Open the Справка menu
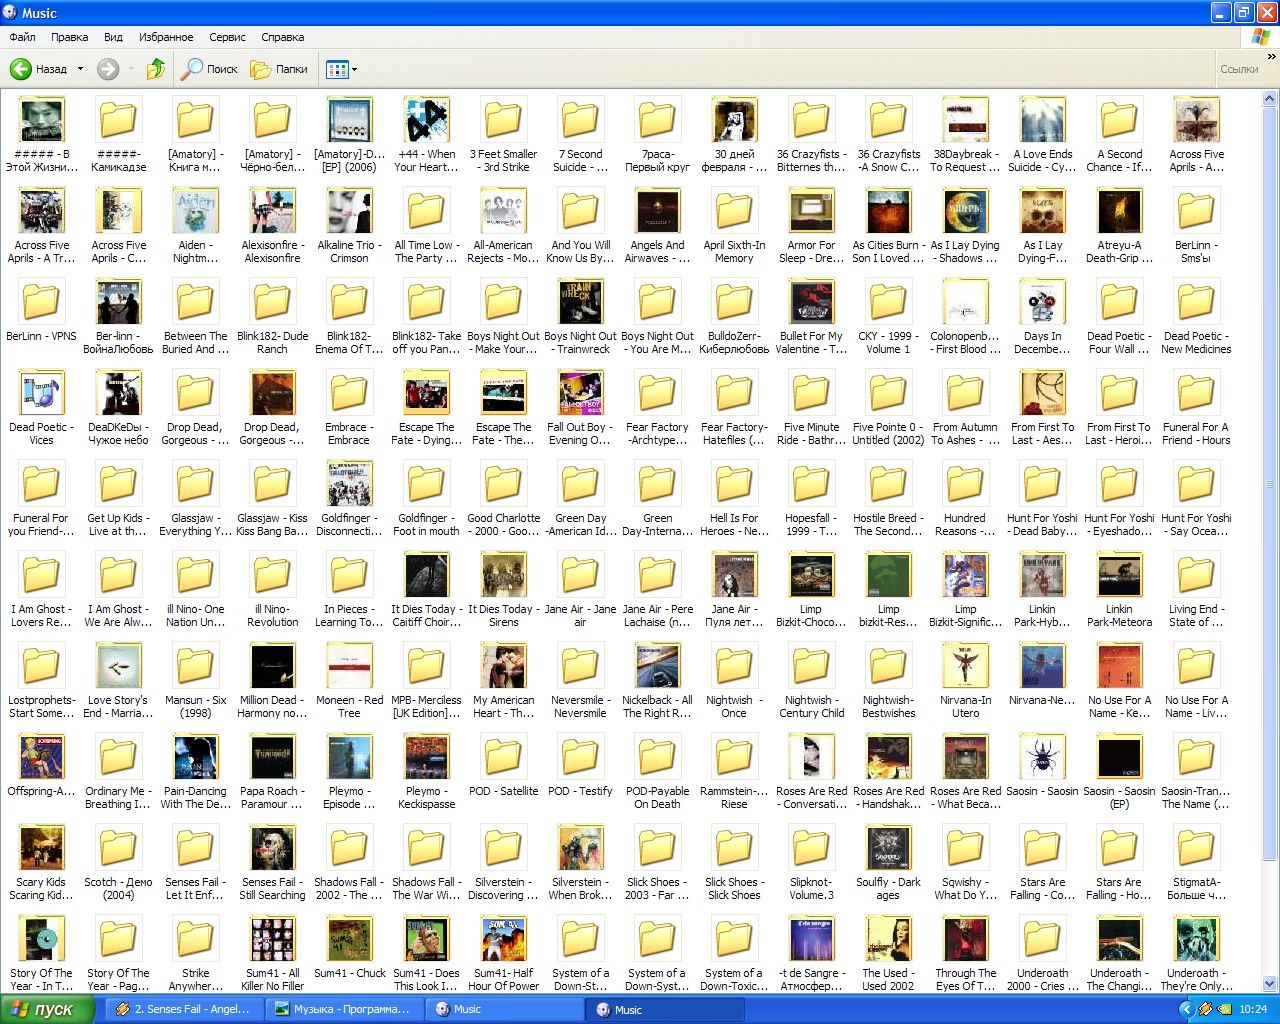The image size is (1280, 1024). click(x=282, y=37)
